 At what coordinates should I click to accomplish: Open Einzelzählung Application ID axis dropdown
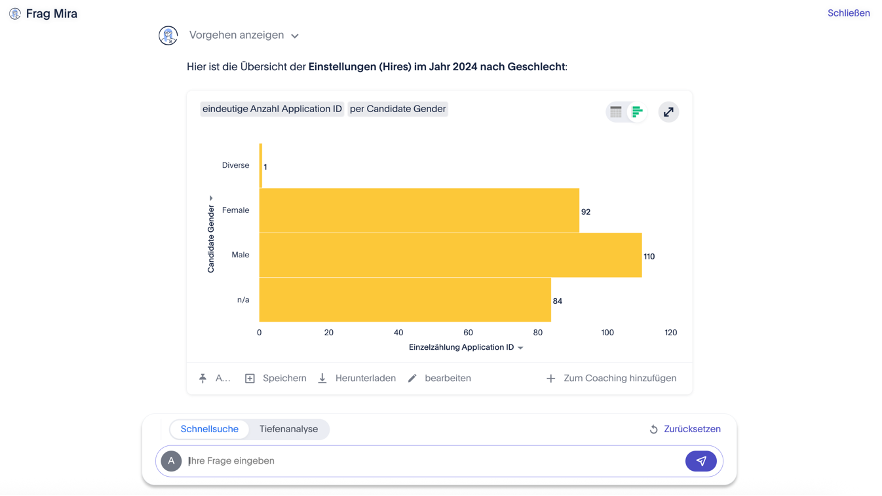pyautogui.click(x=520, y=348)
